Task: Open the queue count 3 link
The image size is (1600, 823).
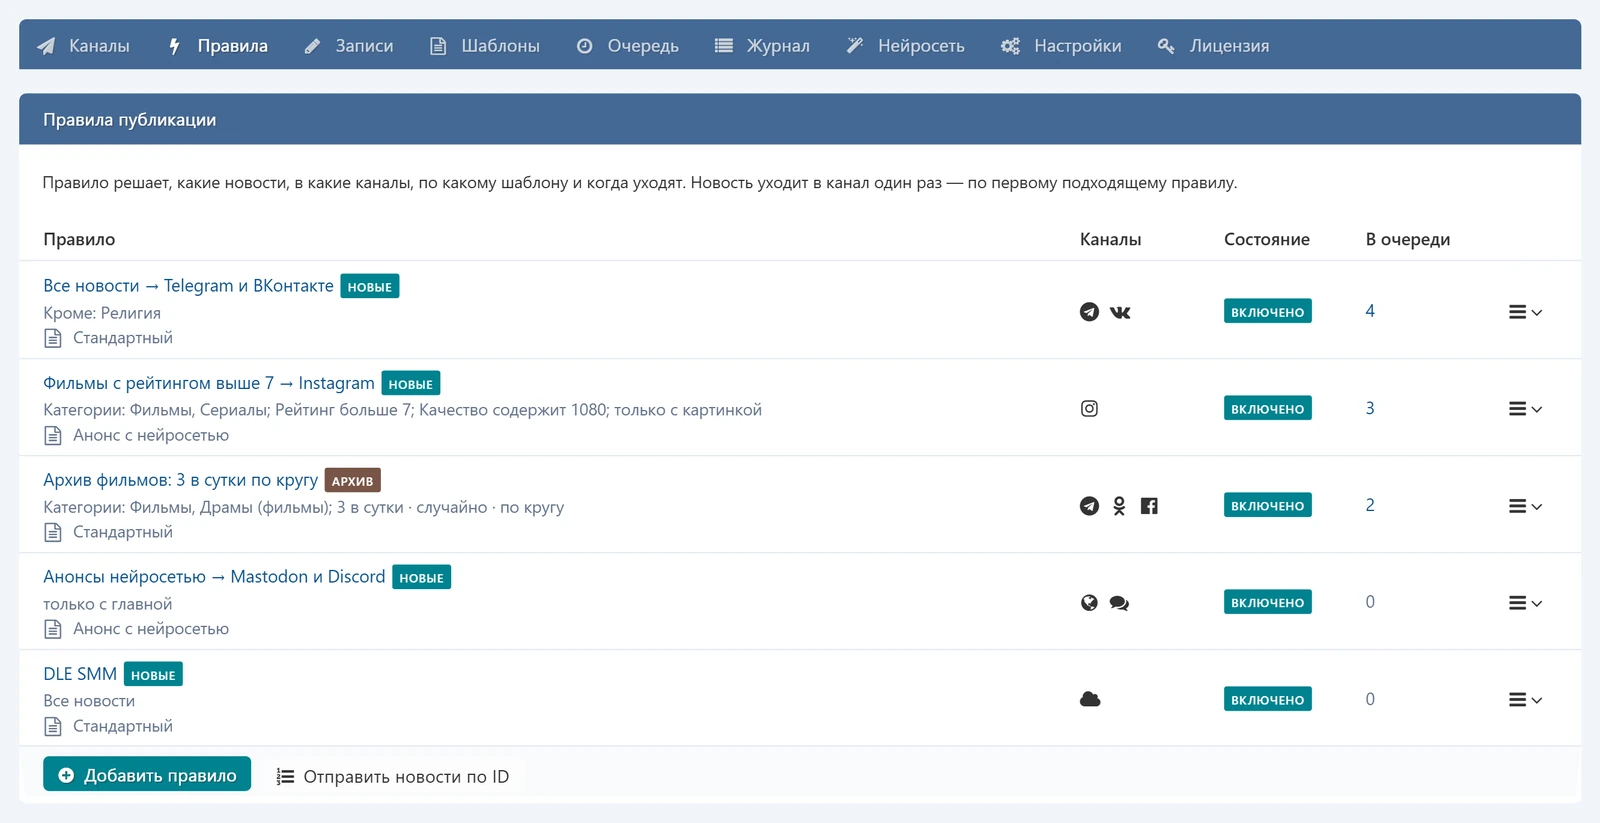Action: (1370, 408)
